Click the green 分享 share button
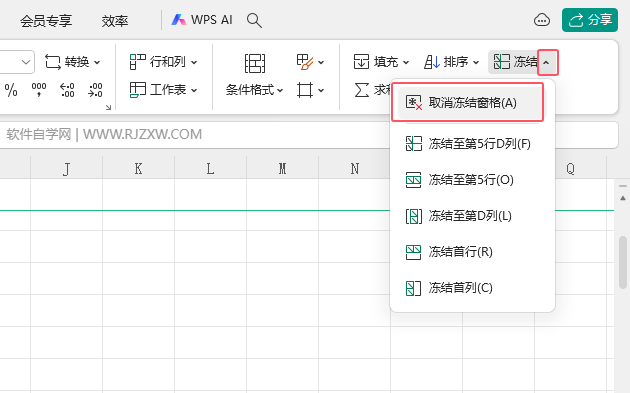This screenshot has height=393, width=630. (x=589, y=20)
